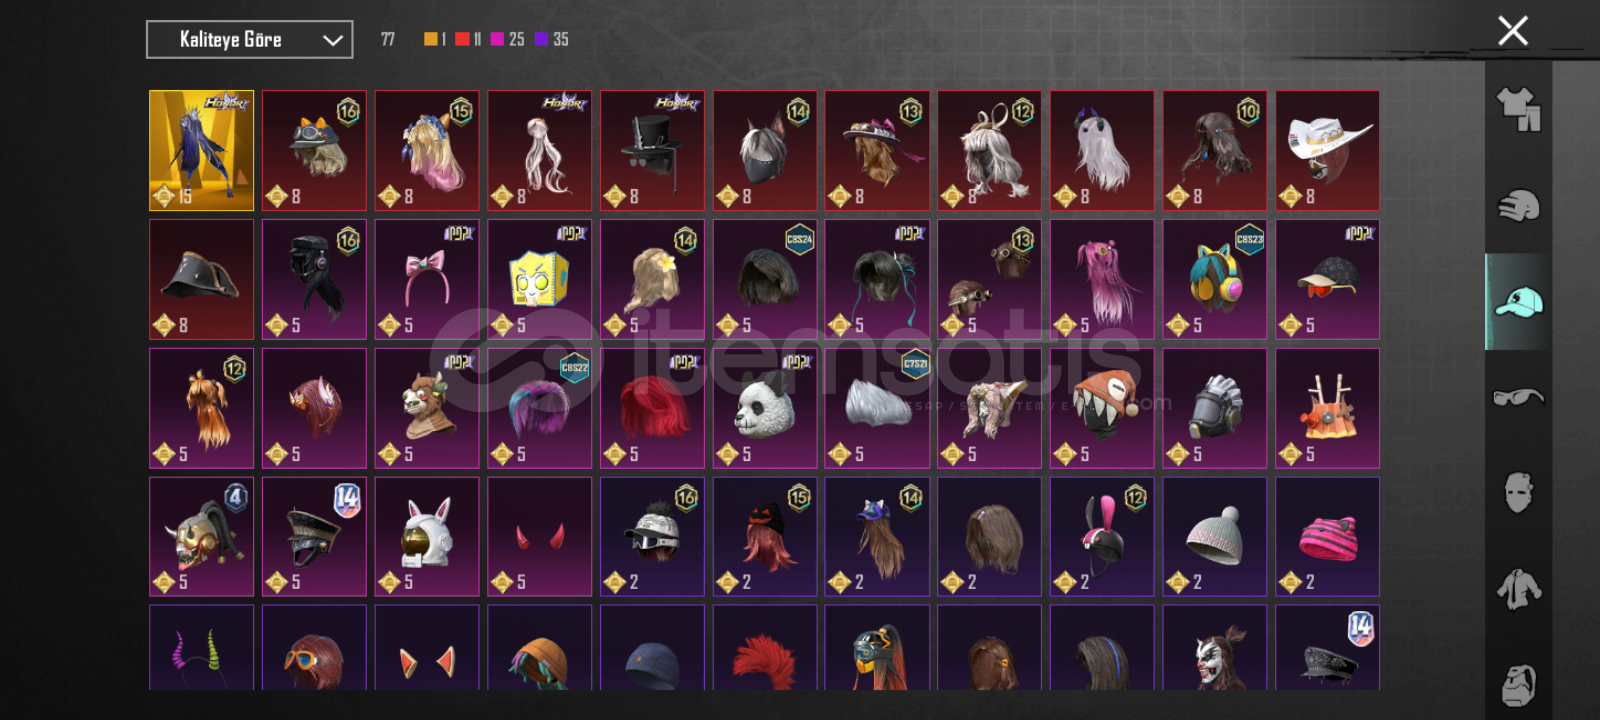Pick the white cowboy hat item
Screen dimensions: 1600x720
coord(1327,151)
